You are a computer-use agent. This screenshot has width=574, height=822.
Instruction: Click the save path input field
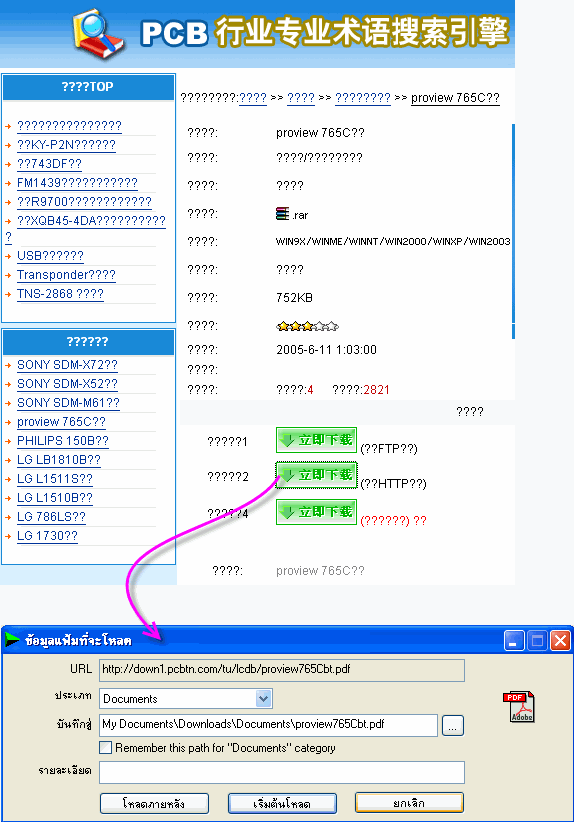pyautogui.click(x=268, y=725)
